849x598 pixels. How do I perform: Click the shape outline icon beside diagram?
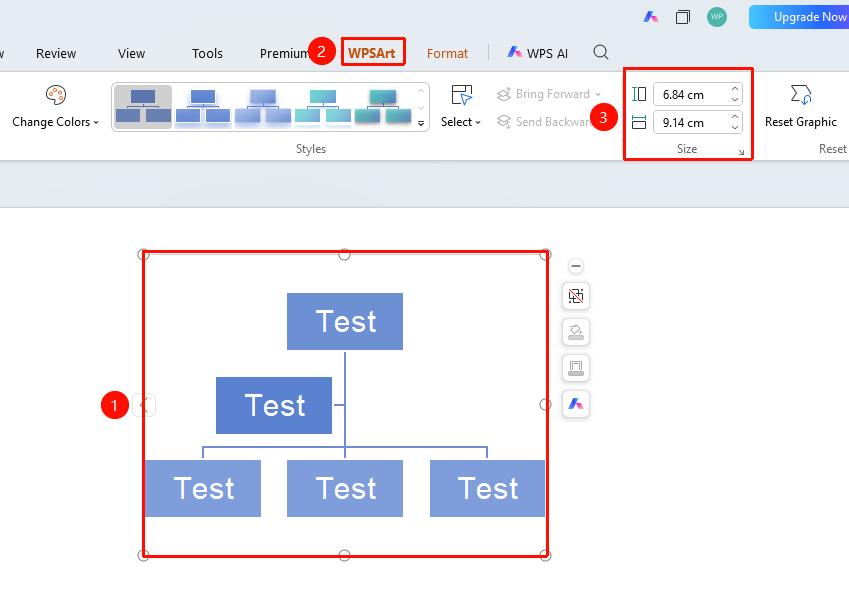[576, 368]
